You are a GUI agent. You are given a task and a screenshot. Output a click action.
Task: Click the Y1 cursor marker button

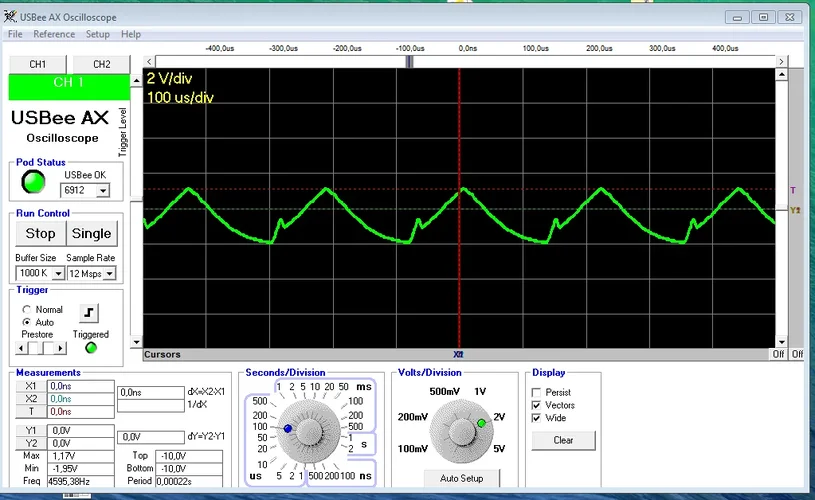30,430
